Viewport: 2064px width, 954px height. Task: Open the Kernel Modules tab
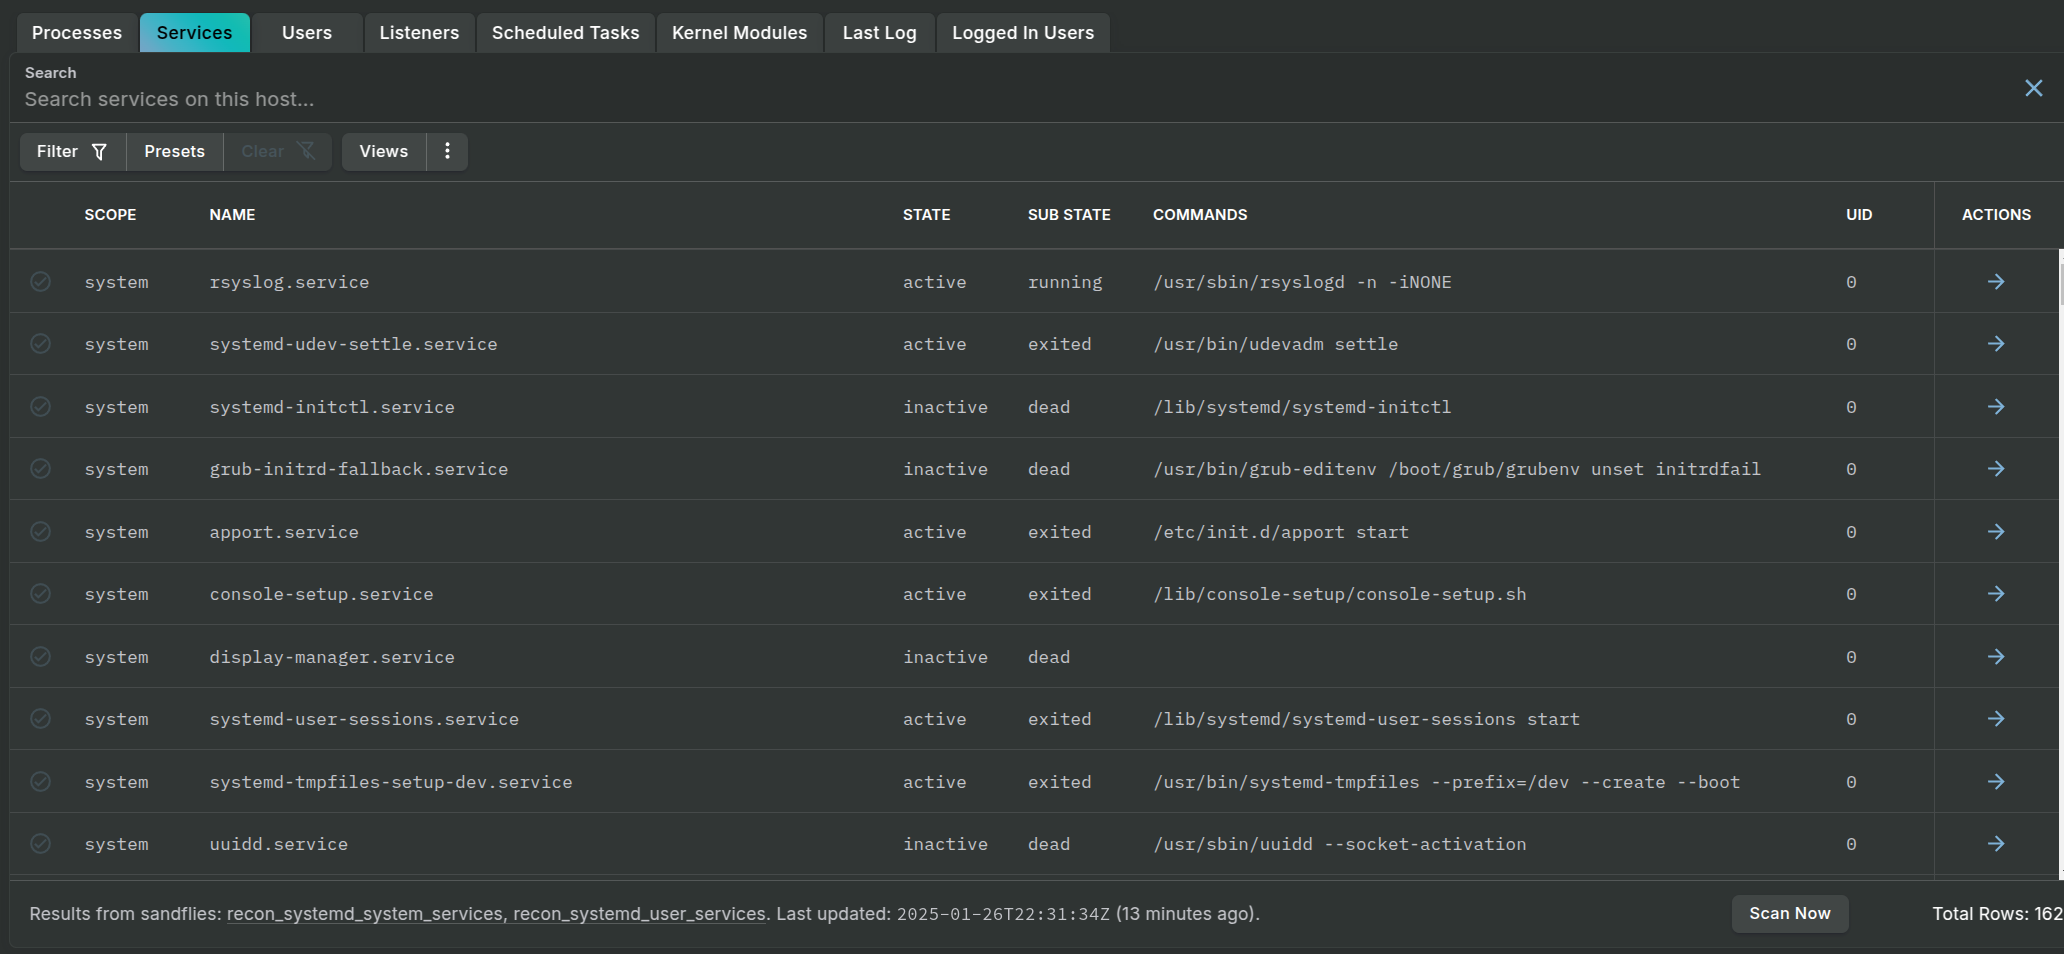[739, 33]
